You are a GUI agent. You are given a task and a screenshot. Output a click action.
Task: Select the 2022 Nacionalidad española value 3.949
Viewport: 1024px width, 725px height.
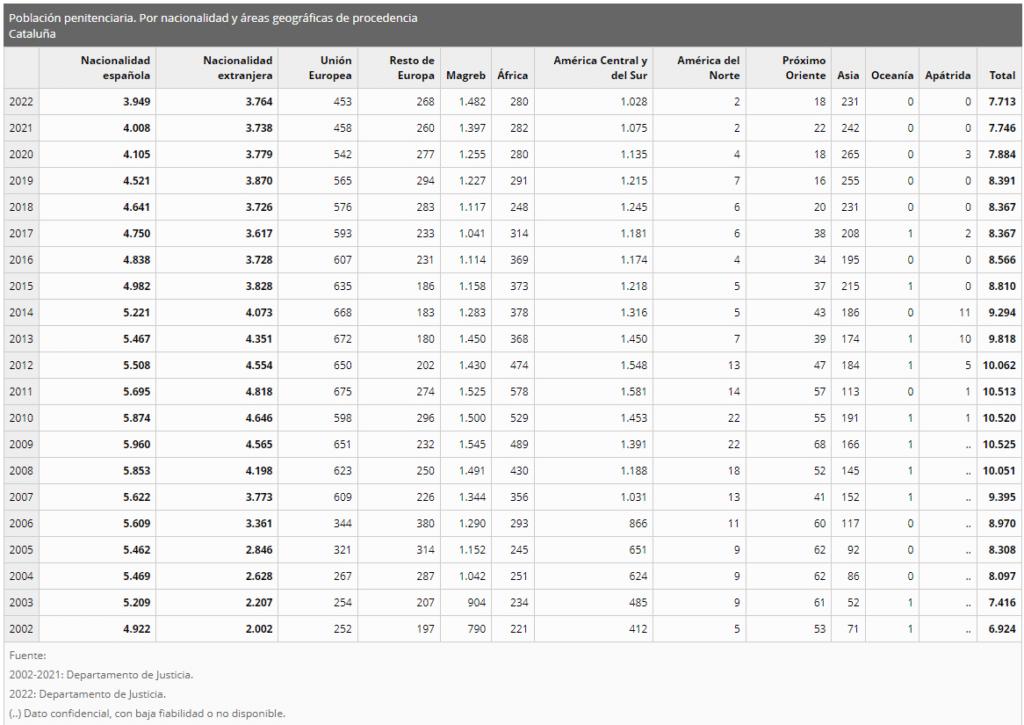pos(135,101)
